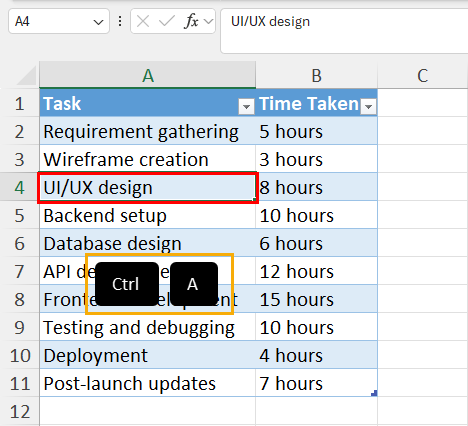The image size is (468, 426).
Task: Select row 6 header
Action: (x=20, y=243)
